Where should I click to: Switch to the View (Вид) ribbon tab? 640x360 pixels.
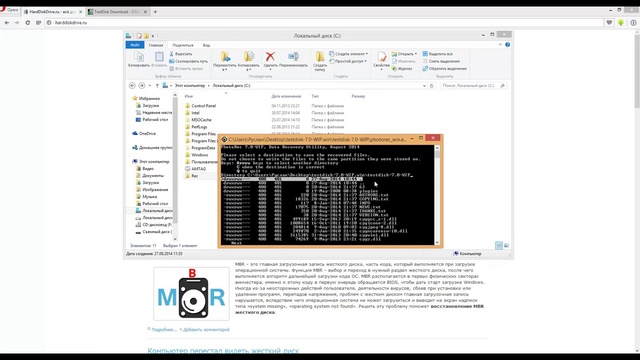pyautogui.click(x=206, y=45)
